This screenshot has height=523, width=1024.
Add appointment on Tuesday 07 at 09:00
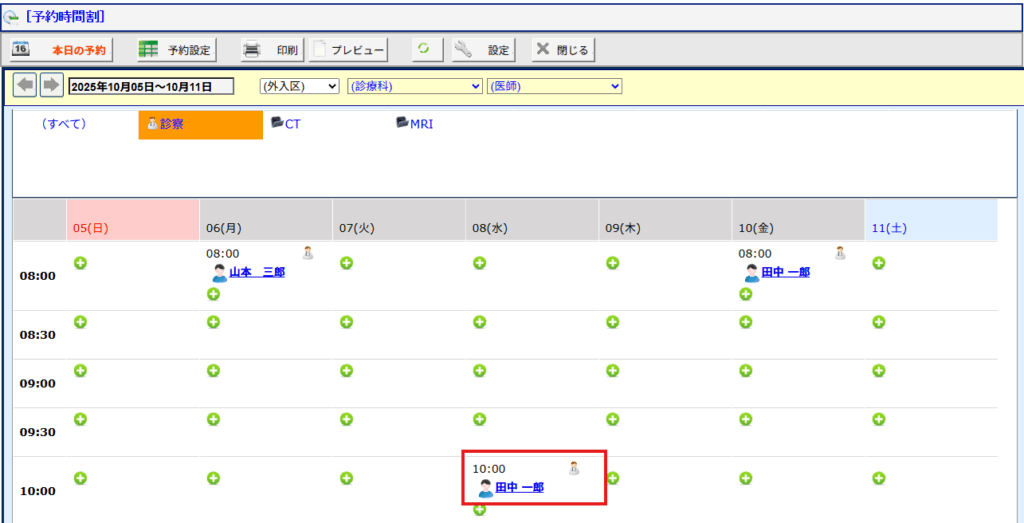(346, 370)
